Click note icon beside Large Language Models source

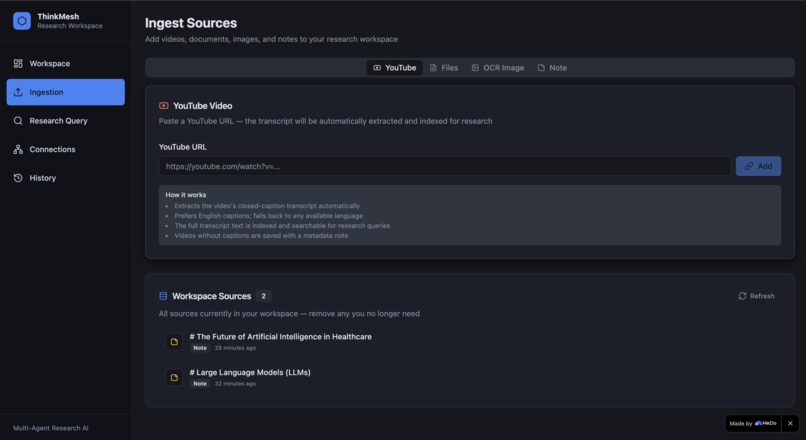(x=174, y=378)
